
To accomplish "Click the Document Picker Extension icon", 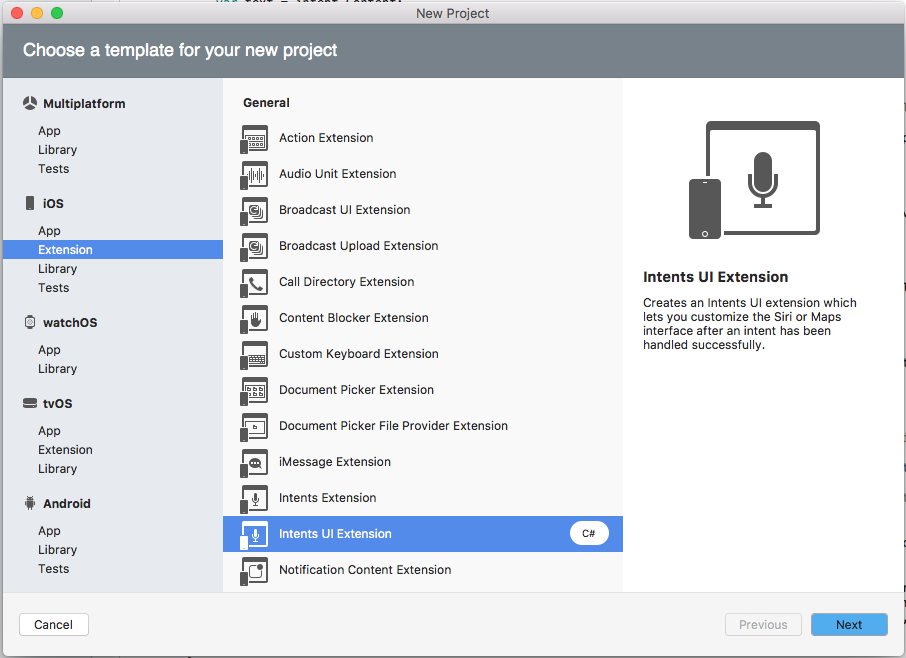I will pos(255,390).
